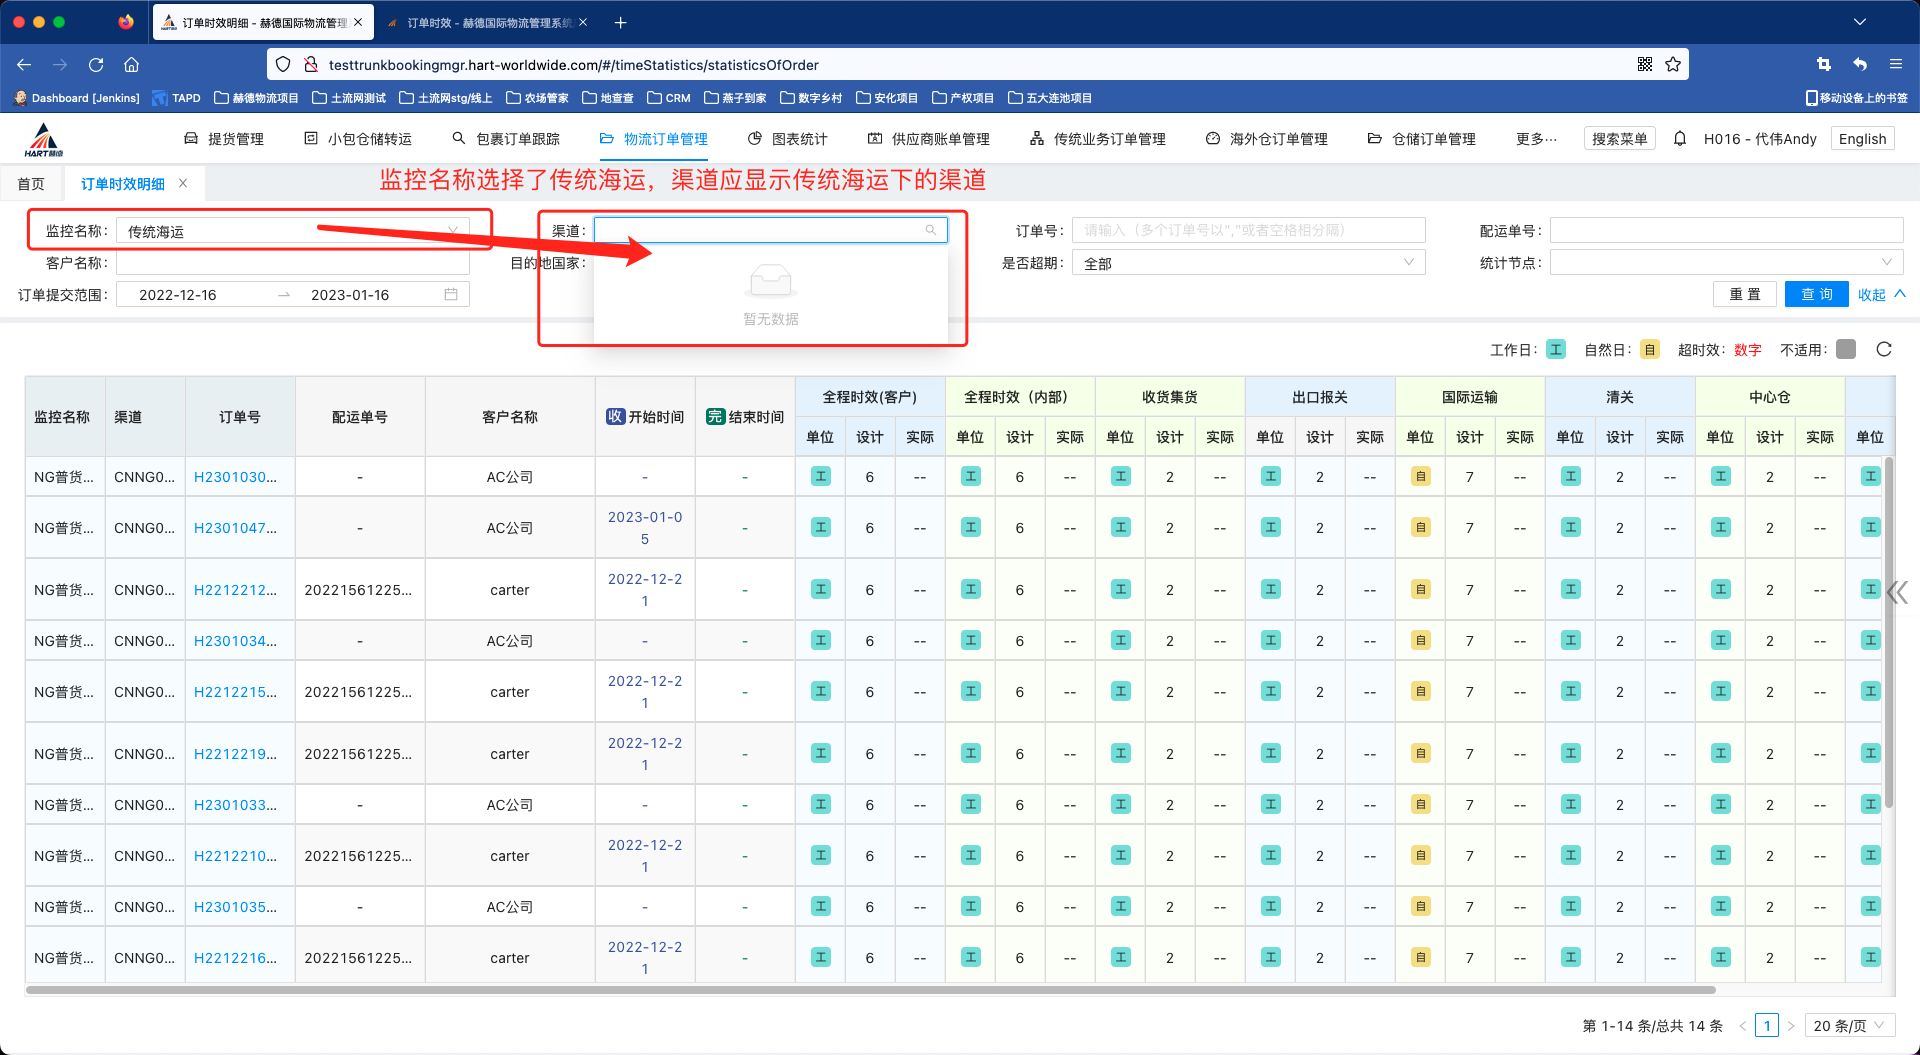Collapse the filter panel with 收起
The width and height of the screenshot is (1920, 1055).
pos(1881,295)
